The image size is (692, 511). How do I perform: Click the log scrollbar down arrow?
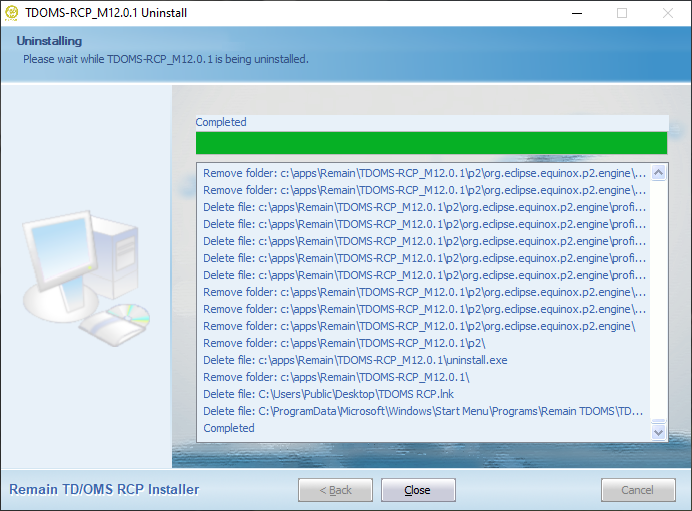(659, 432)
